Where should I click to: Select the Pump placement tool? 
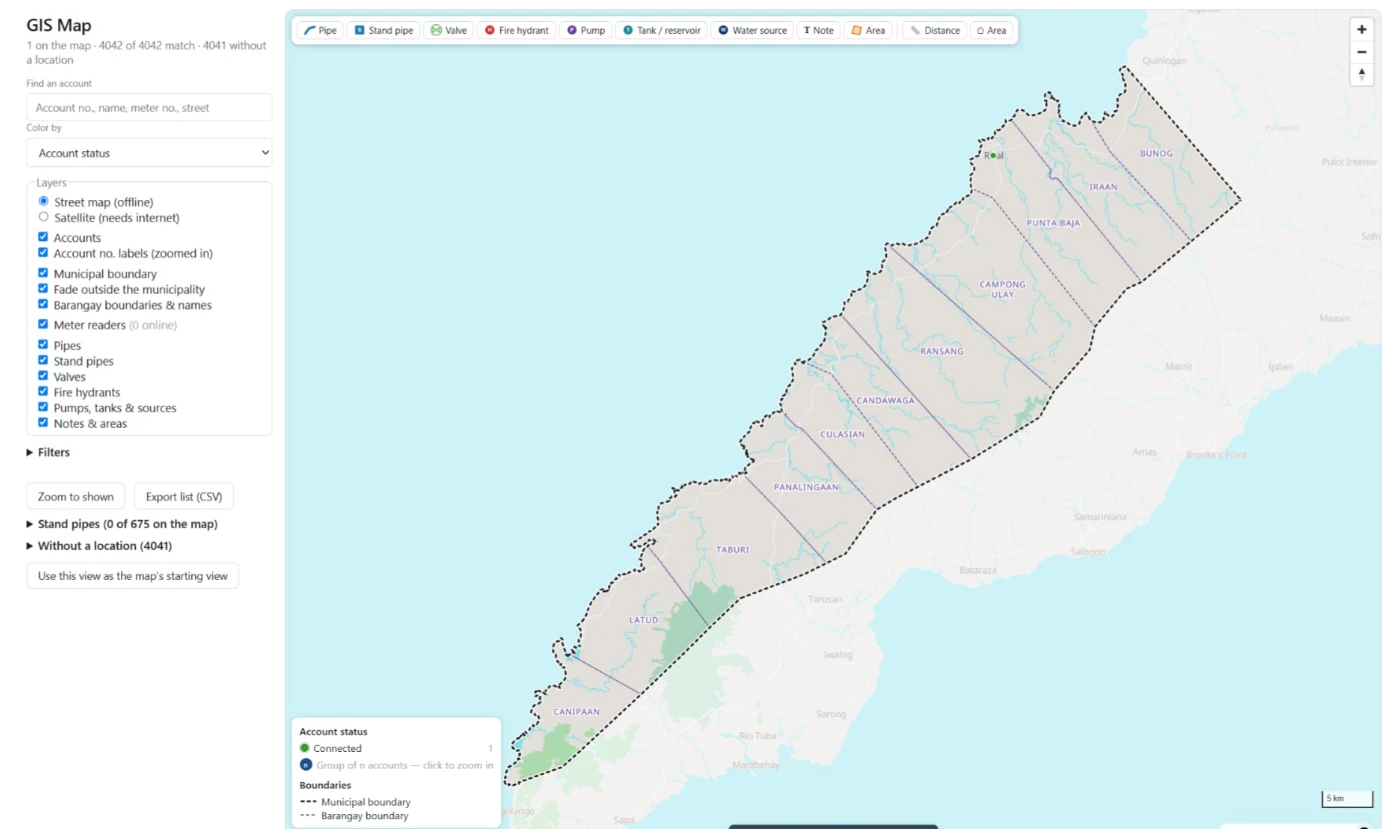point(586,31)
